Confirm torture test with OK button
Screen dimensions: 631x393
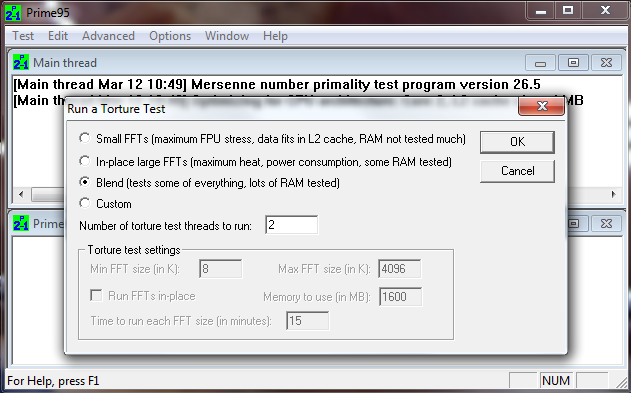517,142
